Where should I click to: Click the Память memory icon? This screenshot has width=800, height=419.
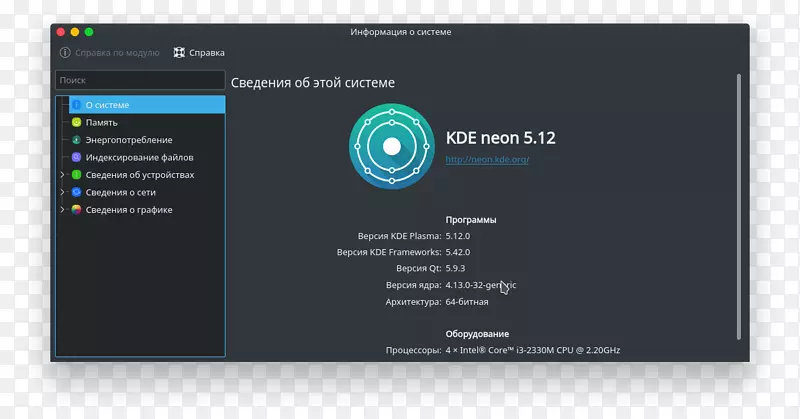(77, 122)
